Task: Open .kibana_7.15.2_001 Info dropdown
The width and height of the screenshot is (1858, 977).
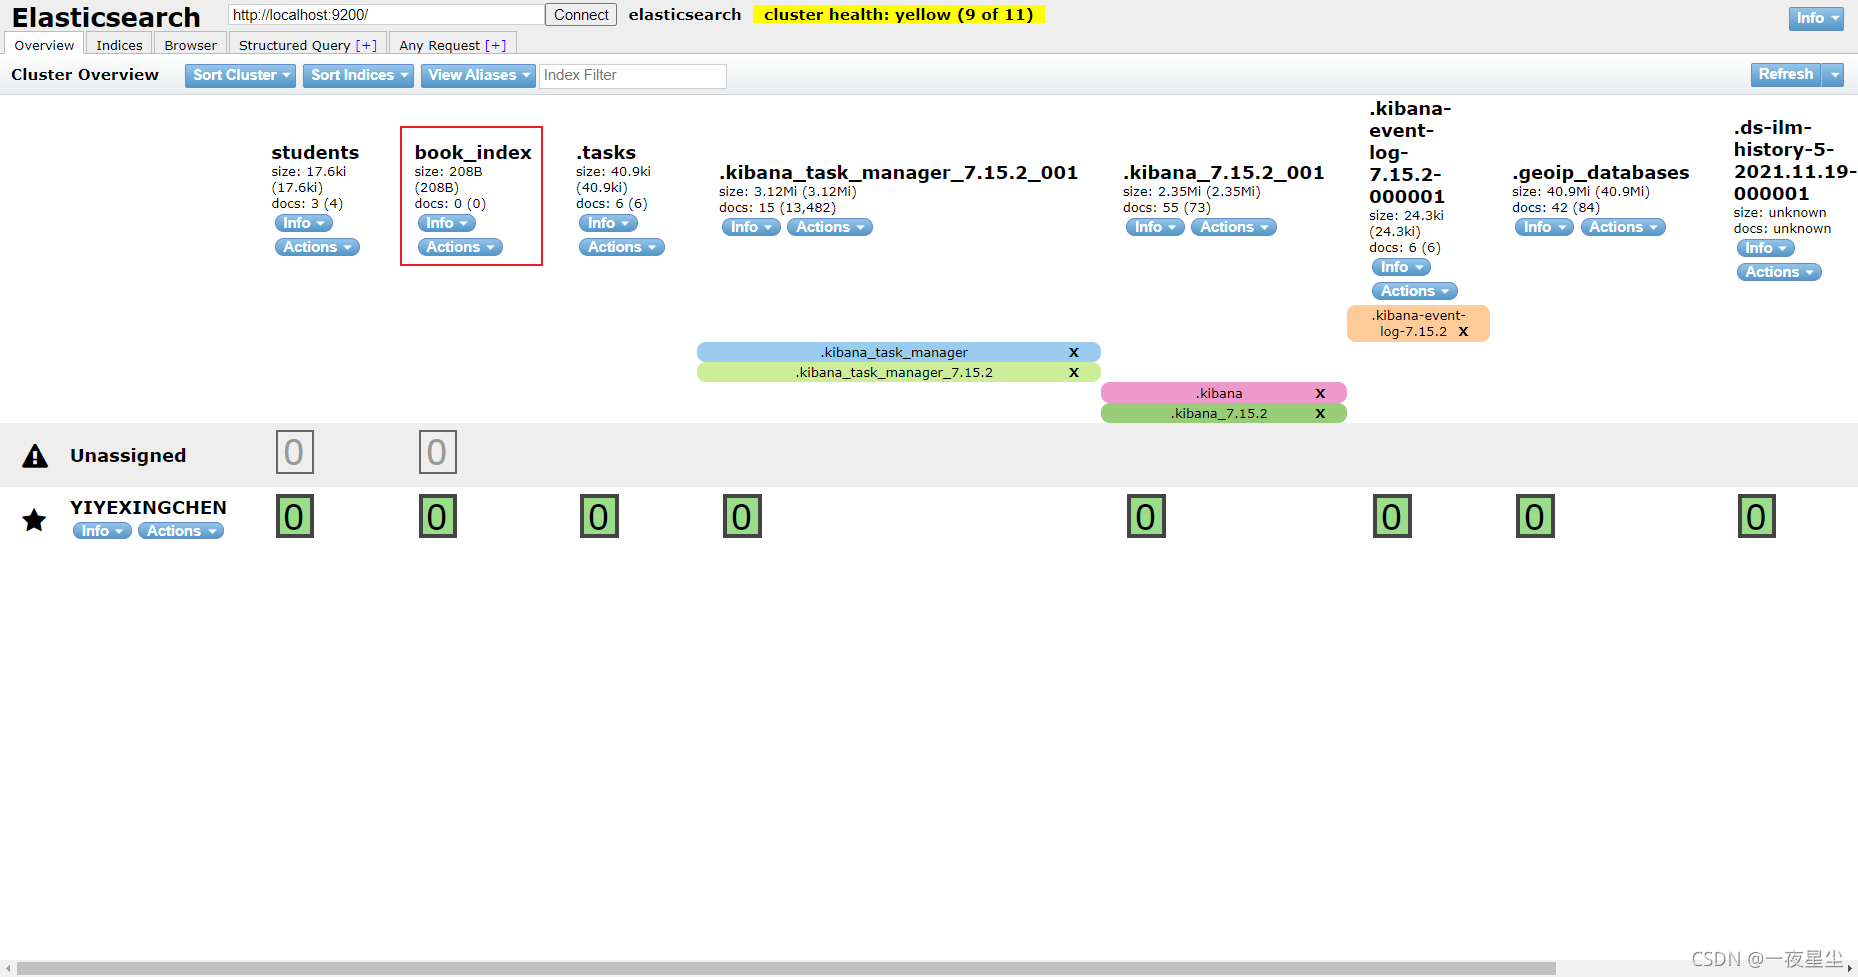Action: click(1155, 227)
